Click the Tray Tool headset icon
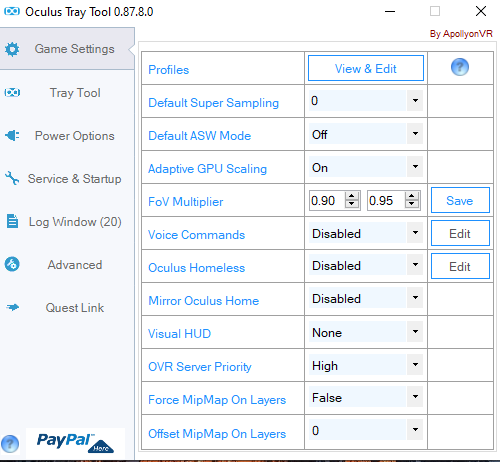 [12, 92]
